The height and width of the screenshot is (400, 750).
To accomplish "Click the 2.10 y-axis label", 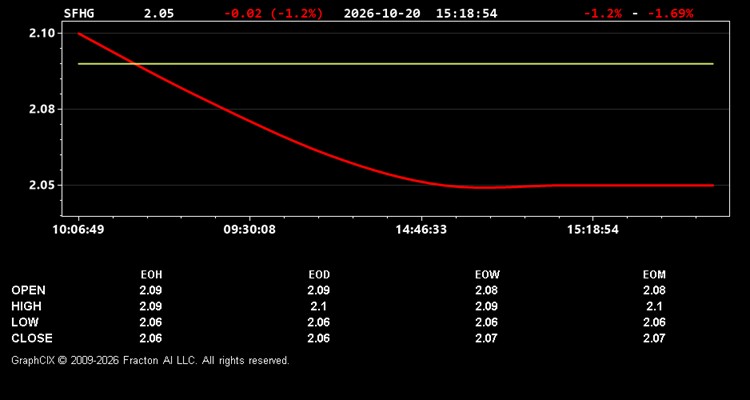I will tap(42, 33).
